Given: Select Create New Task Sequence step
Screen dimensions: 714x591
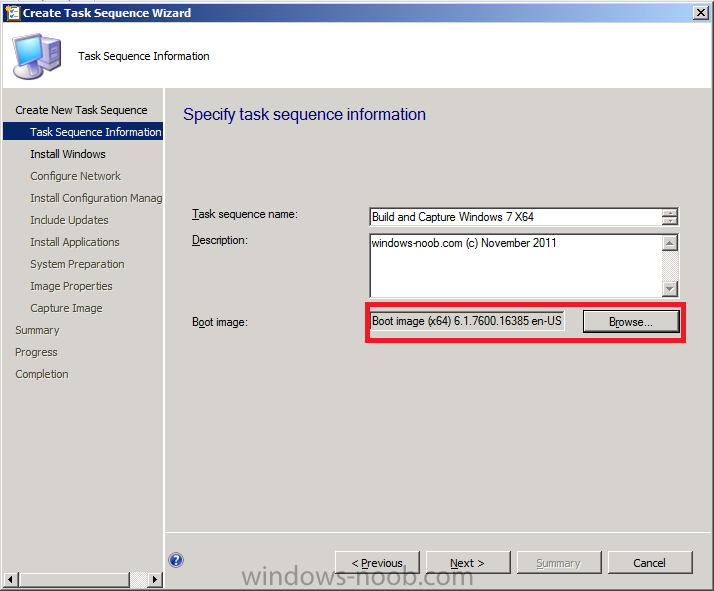Looking at the screenshot, I should pos(81,110).
